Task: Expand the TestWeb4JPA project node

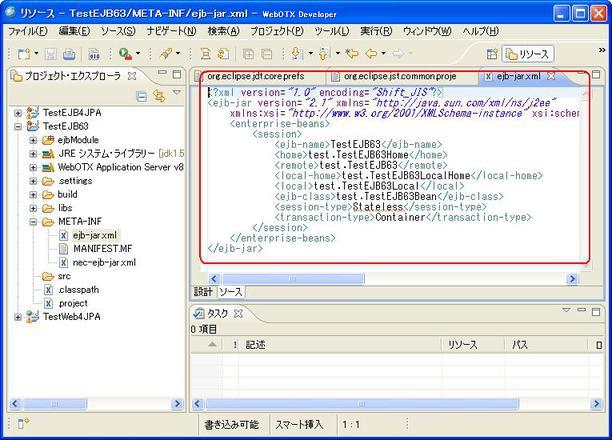Action: (18, 316)
